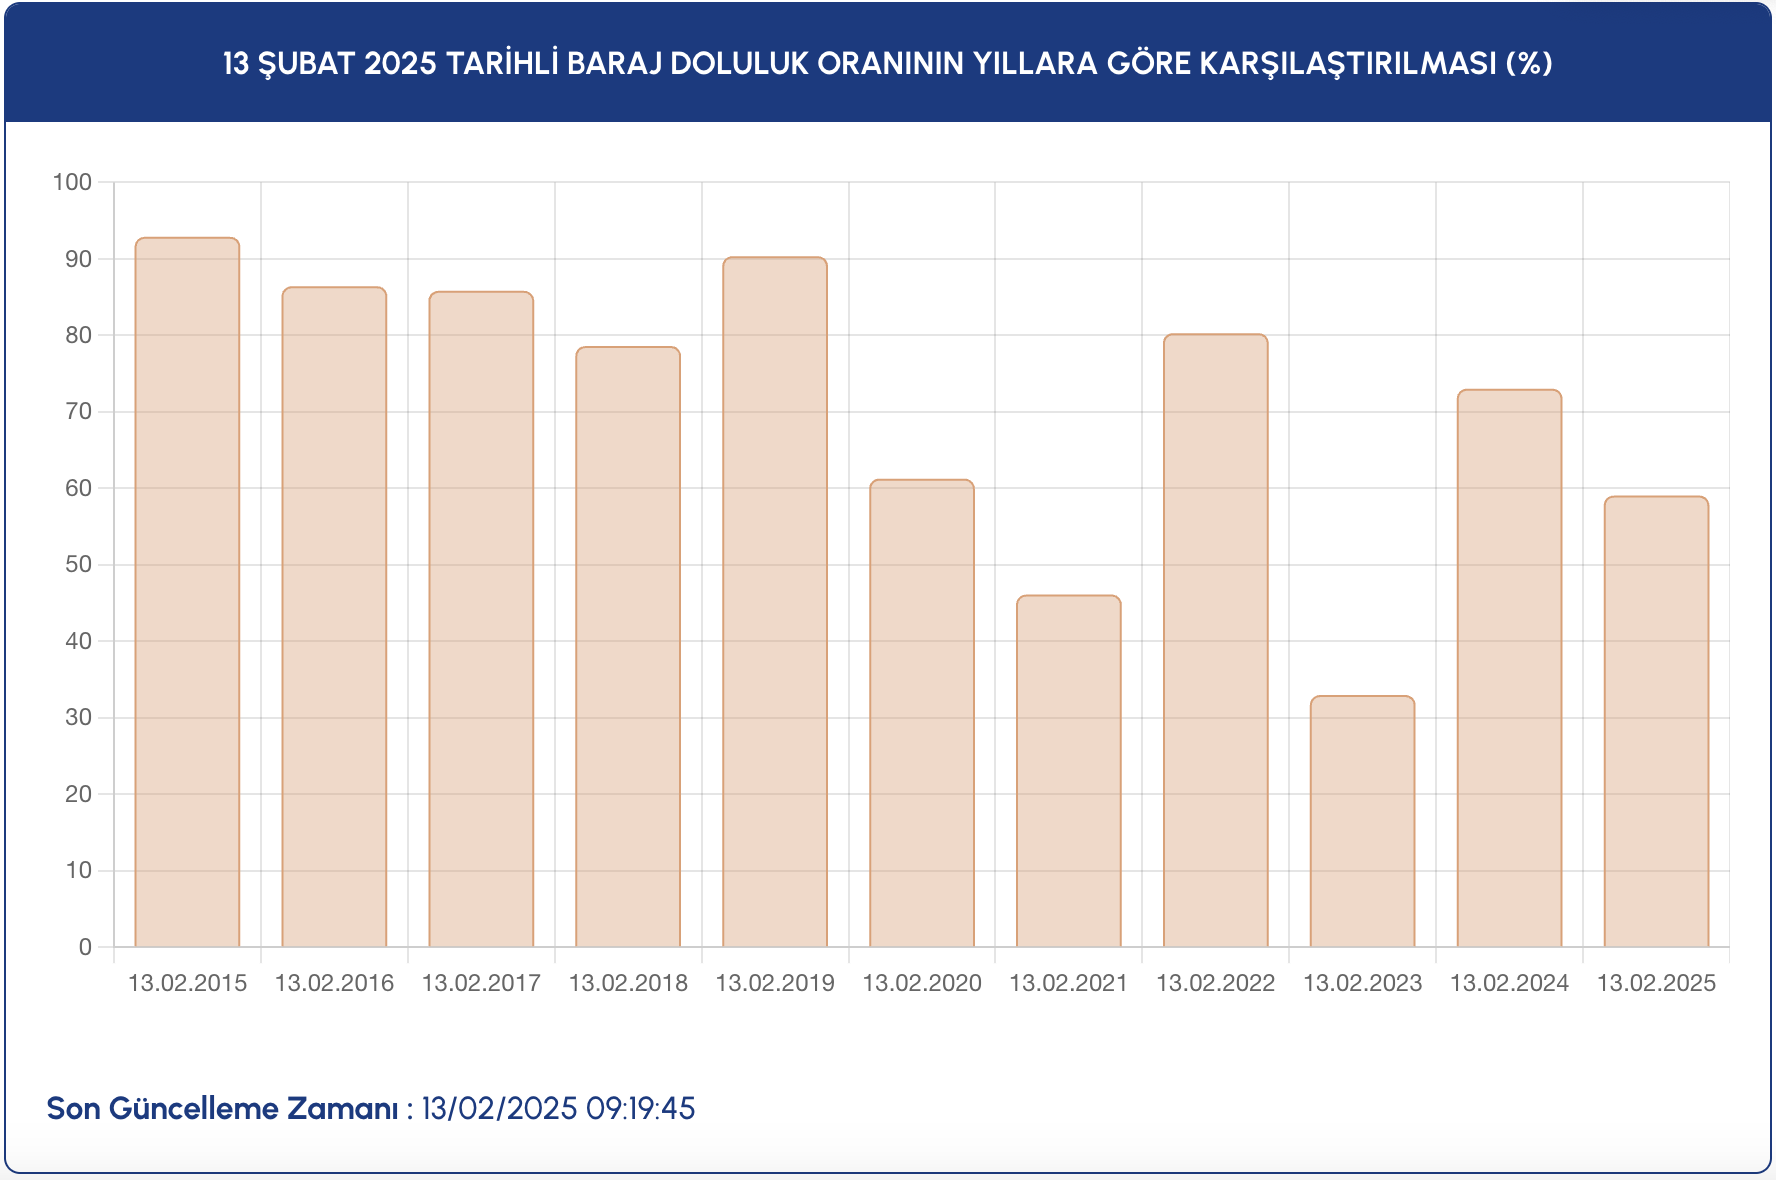
Task: Click the chart title in blue header
Action: click(887, 63)
